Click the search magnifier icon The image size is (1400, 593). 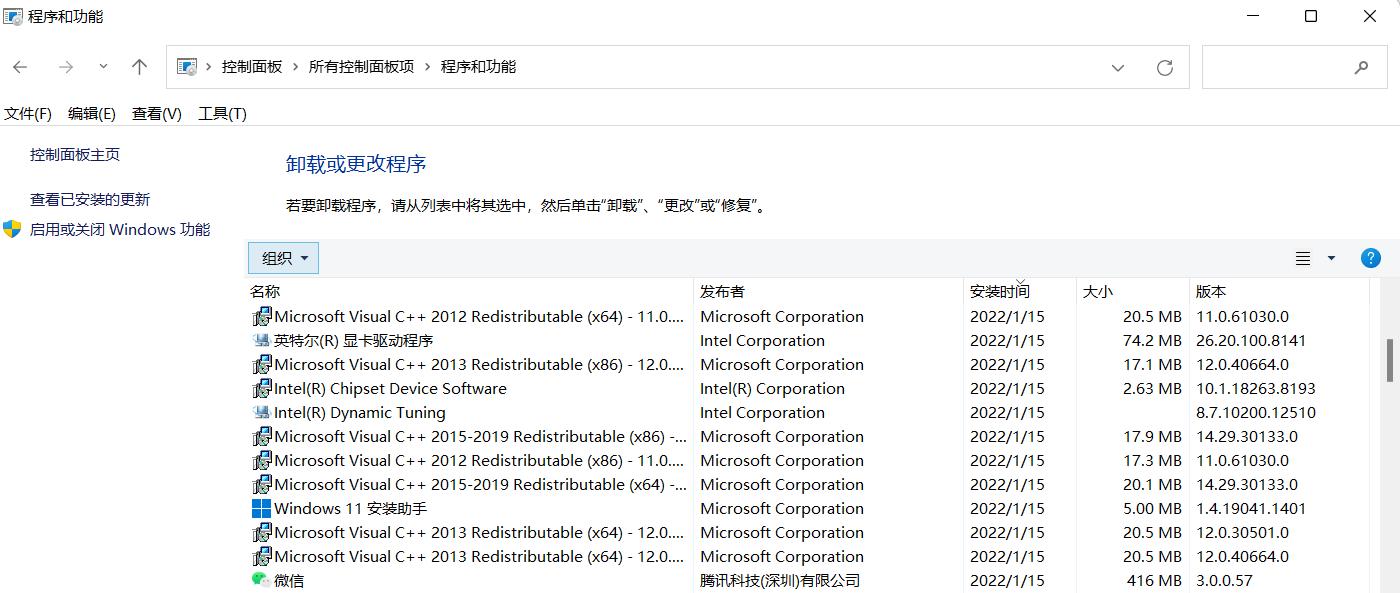tap(1361, 67)
